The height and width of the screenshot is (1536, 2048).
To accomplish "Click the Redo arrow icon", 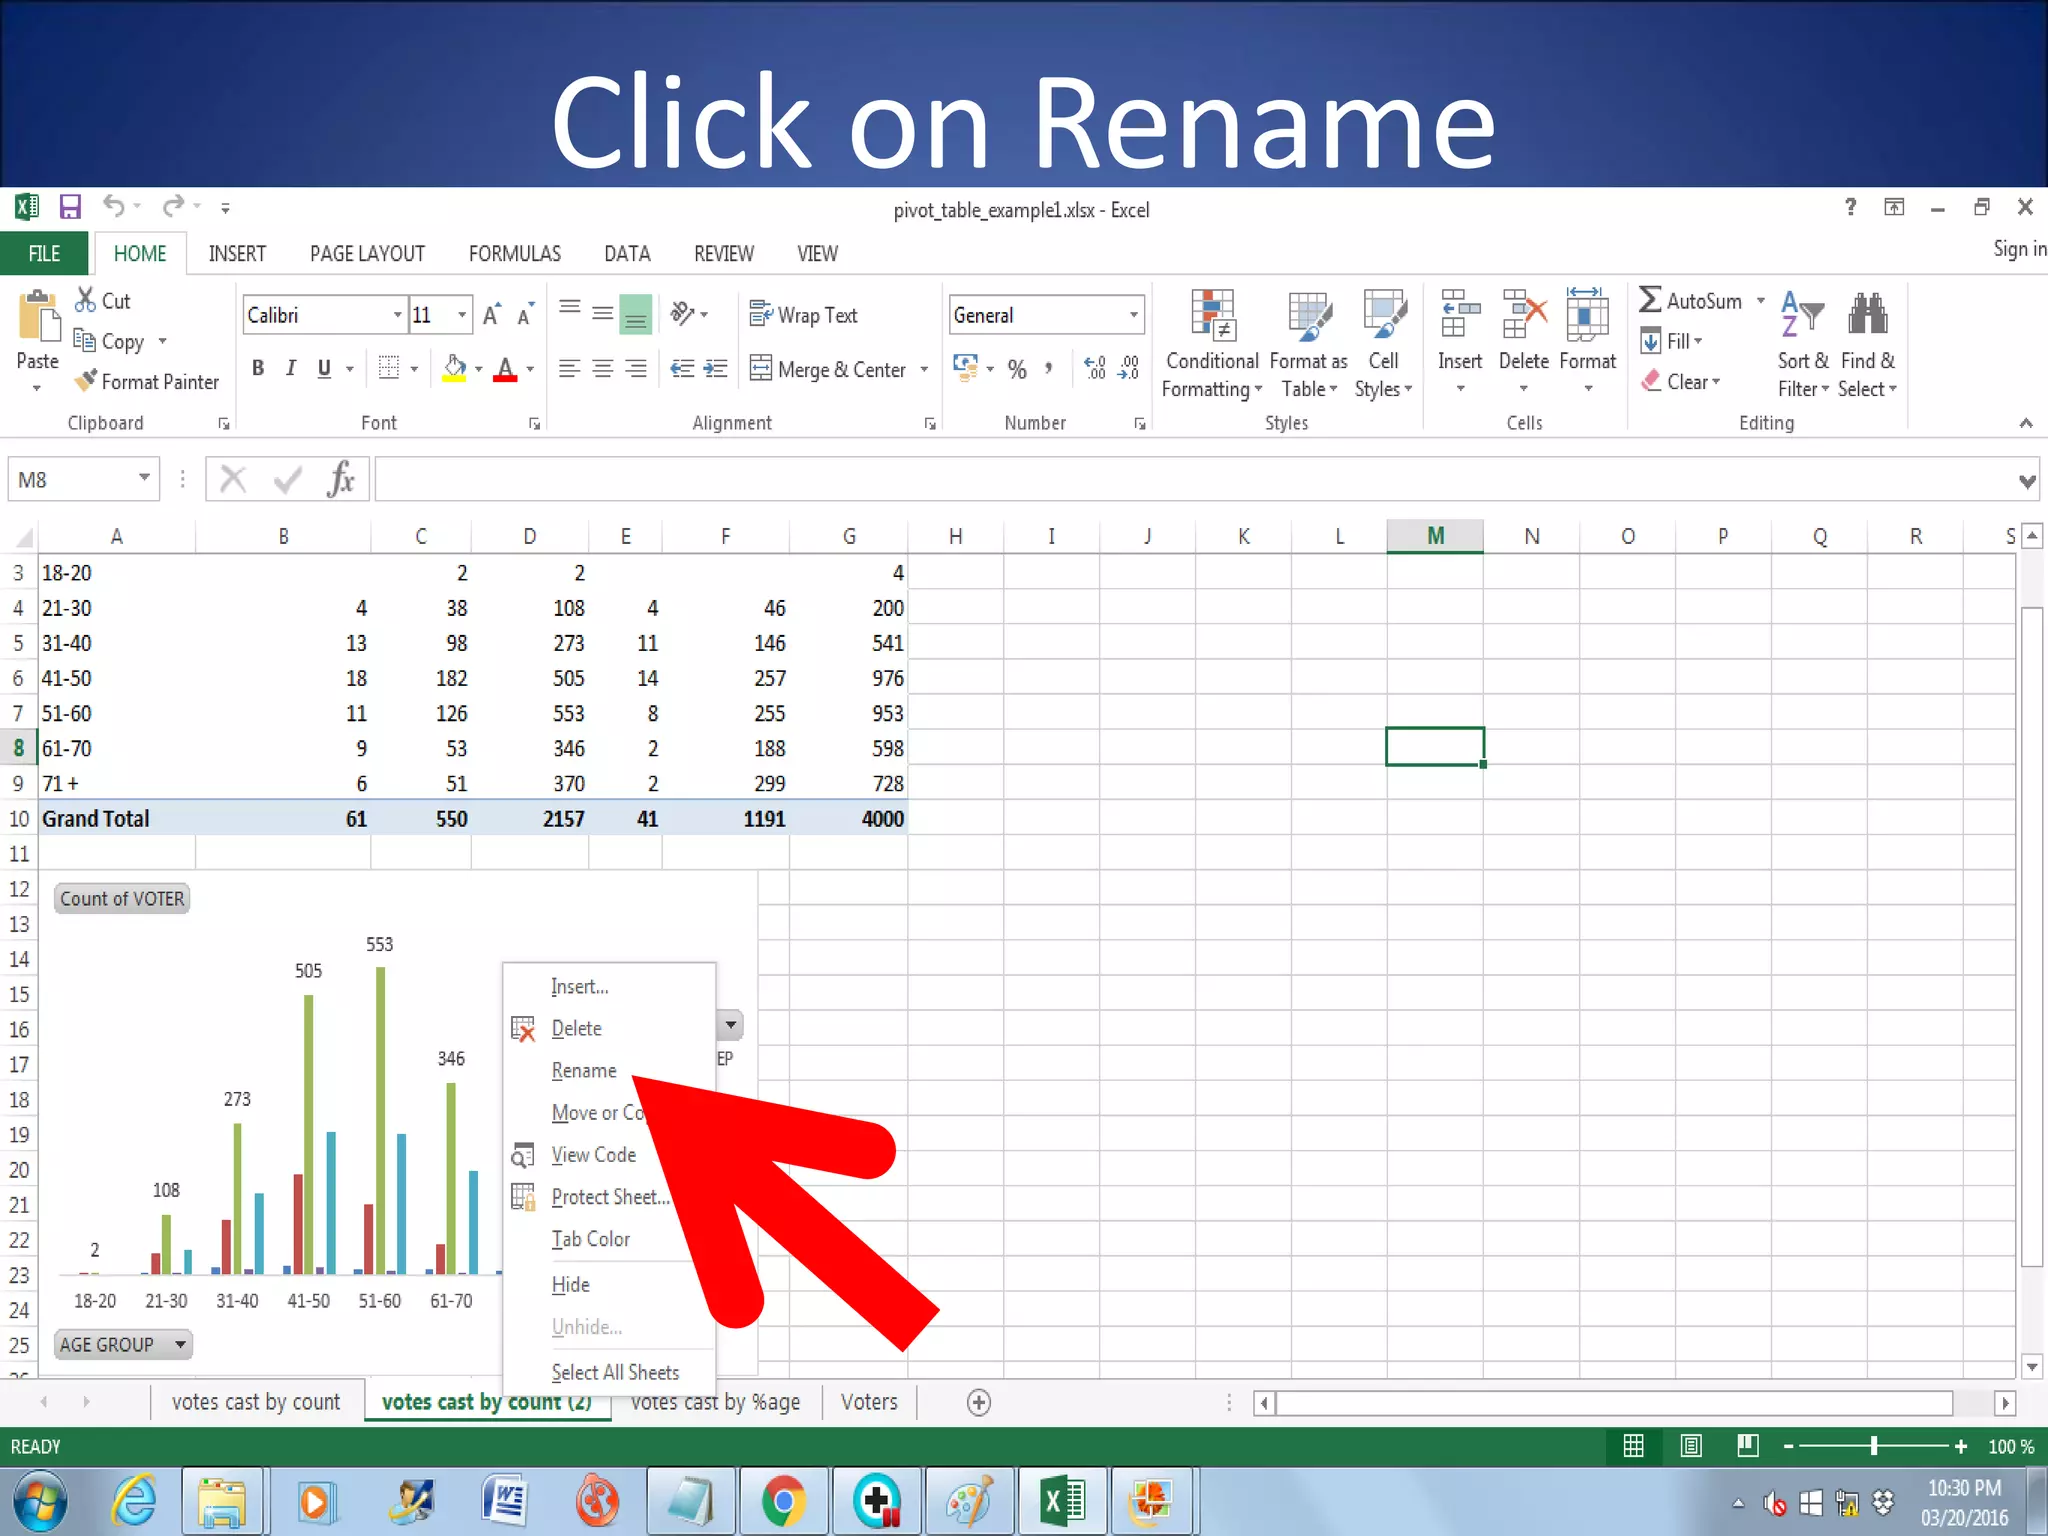I will (173, 206).
